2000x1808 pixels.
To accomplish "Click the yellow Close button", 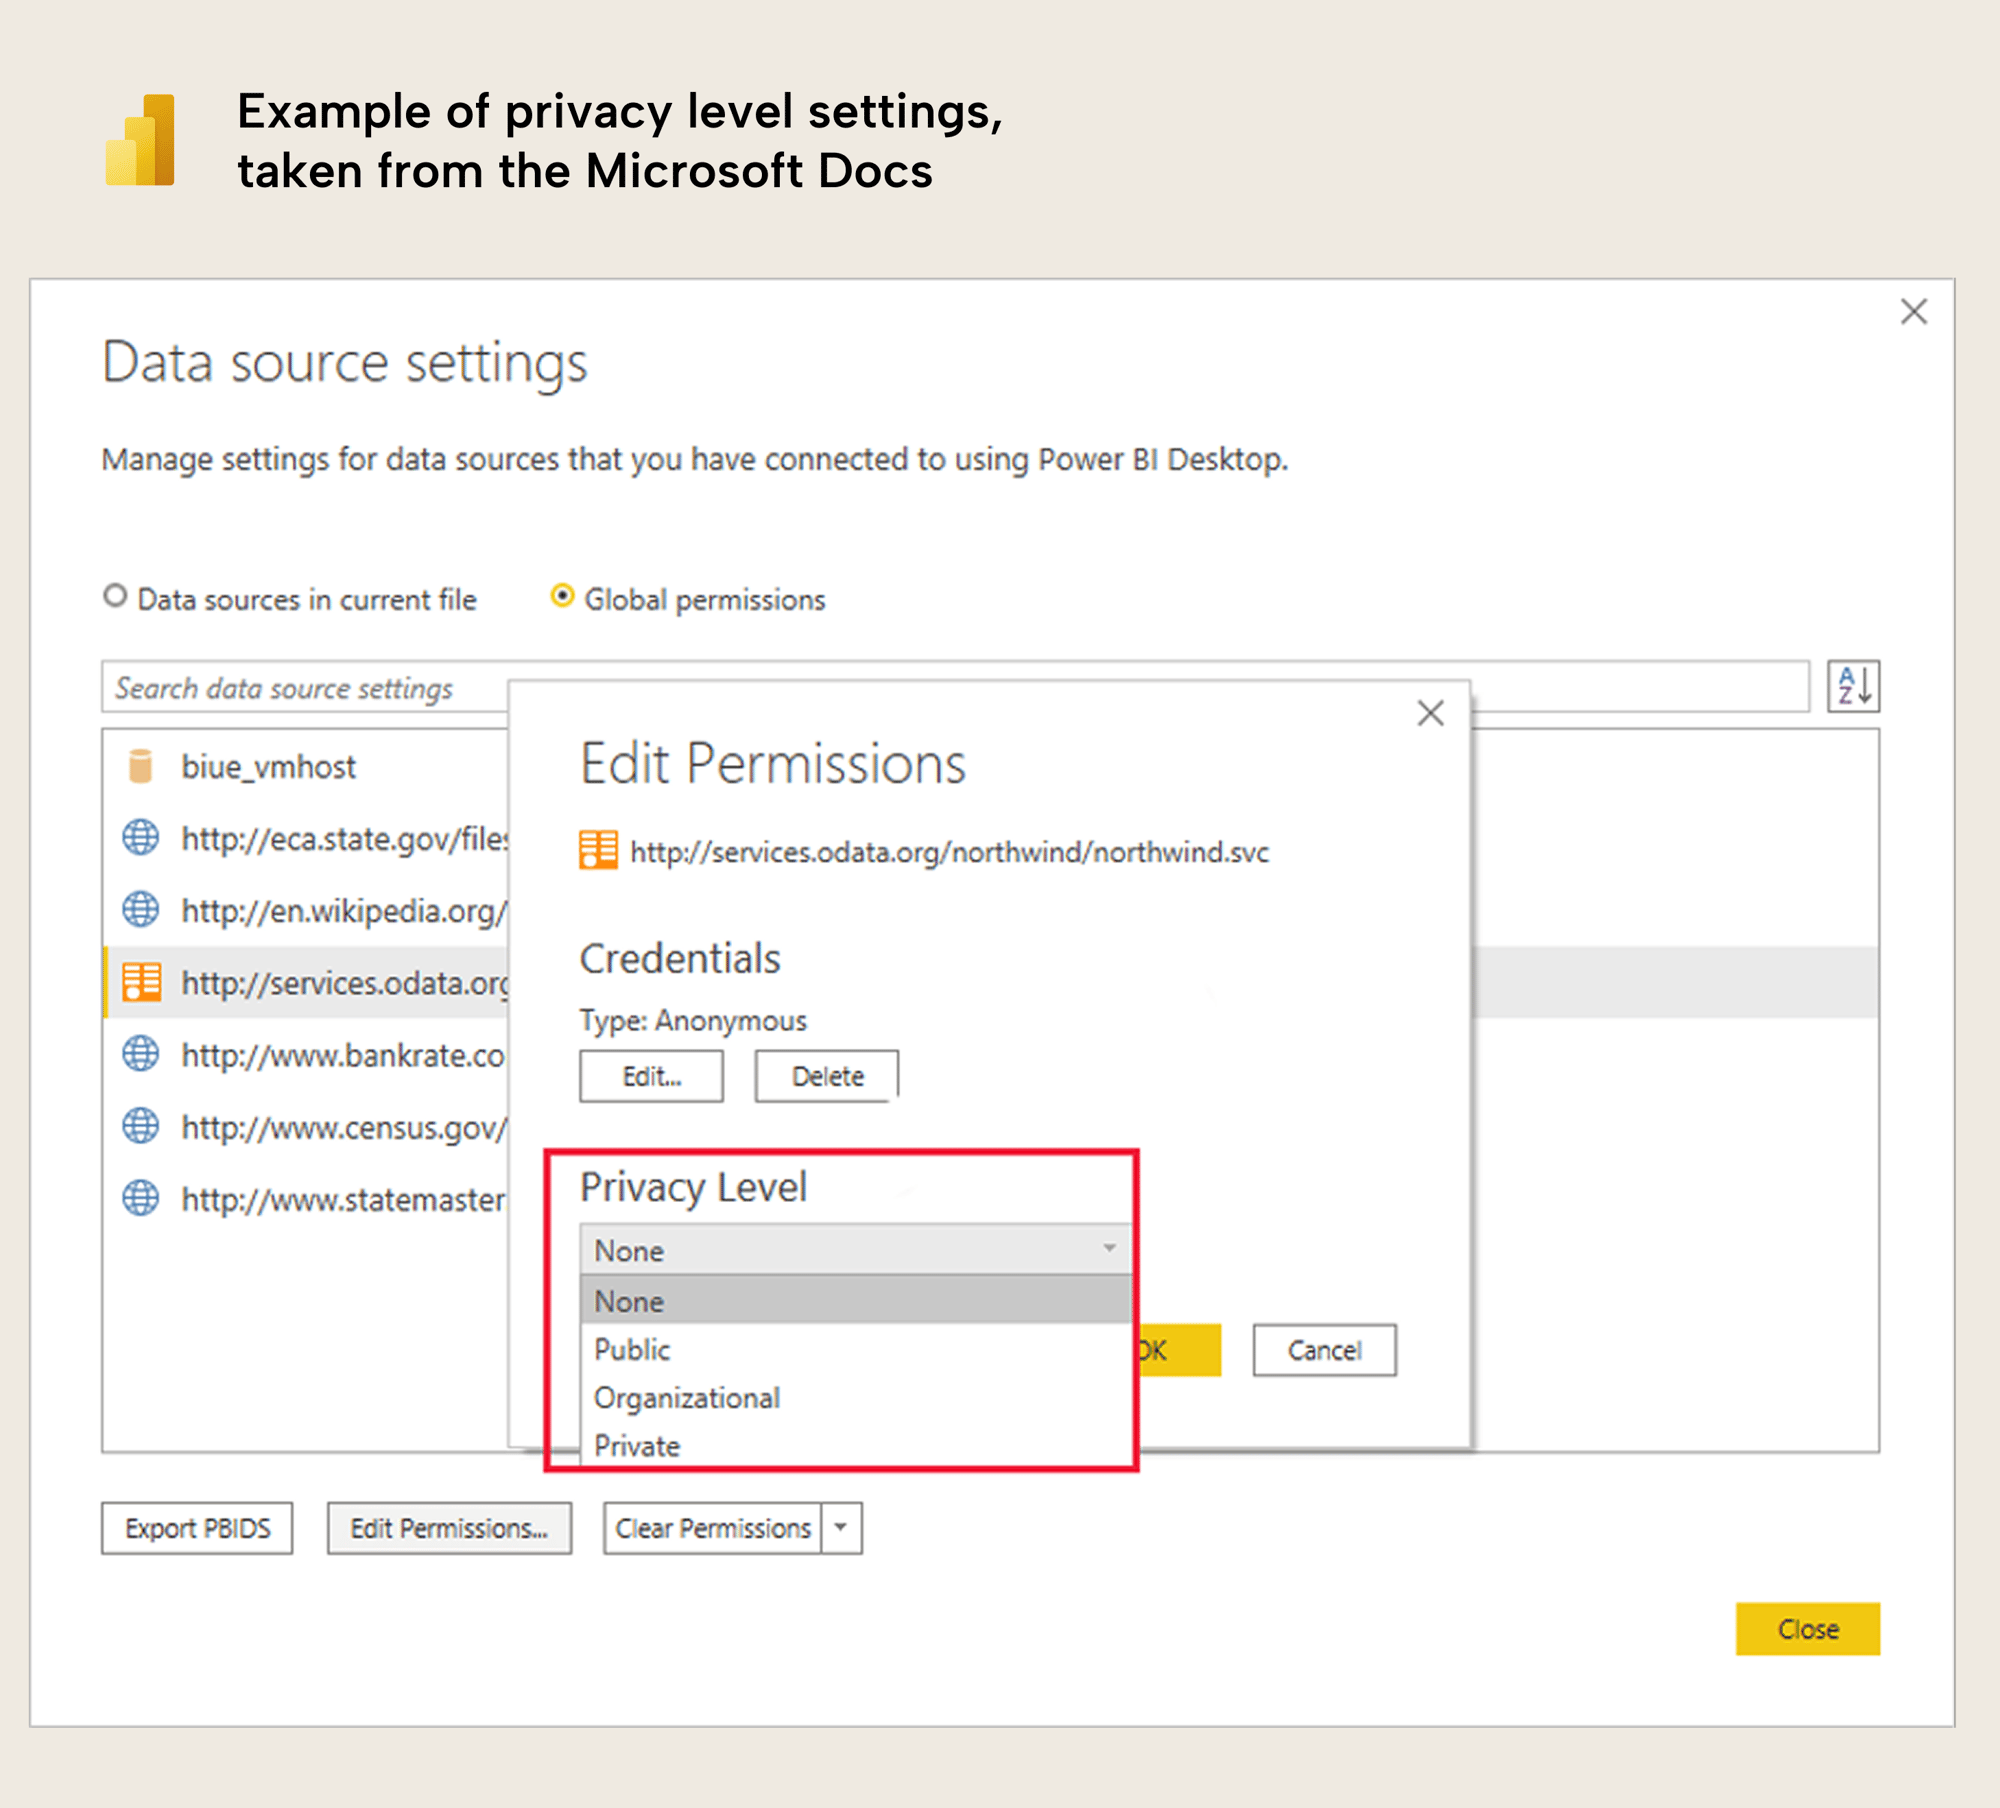I will coord(1807,1629).
